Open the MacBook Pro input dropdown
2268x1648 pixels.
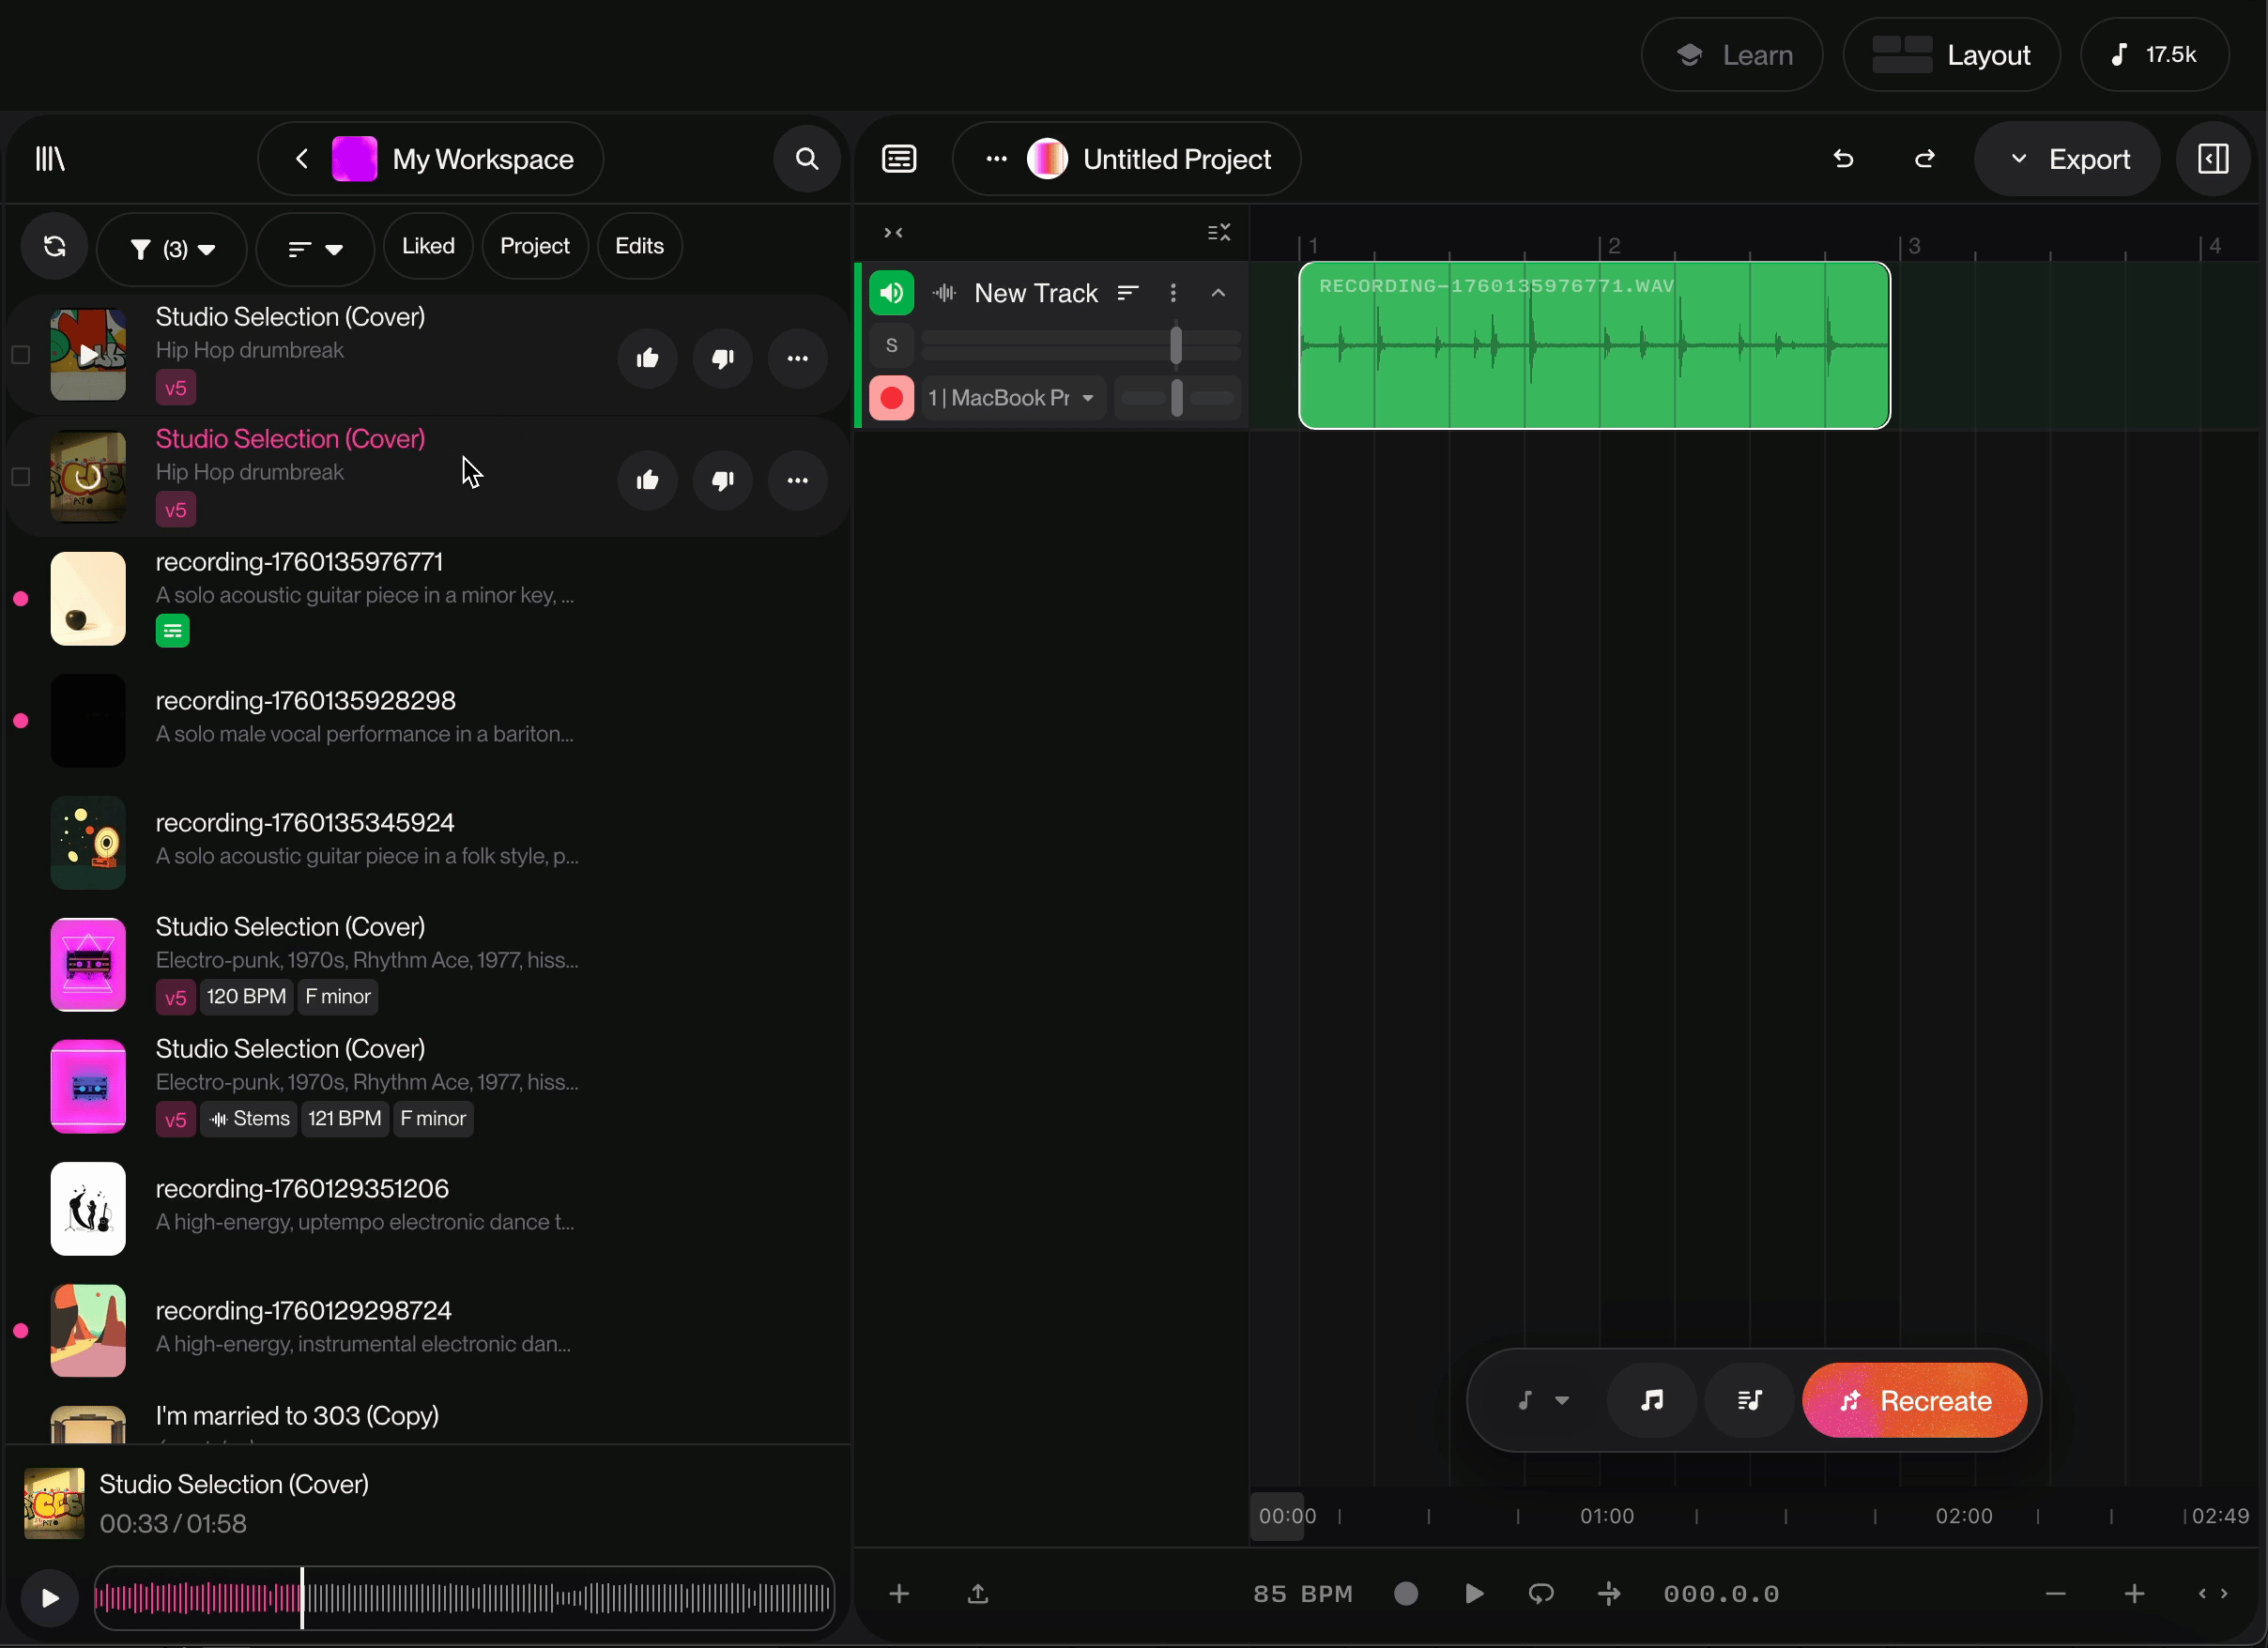click(1012, 398)
